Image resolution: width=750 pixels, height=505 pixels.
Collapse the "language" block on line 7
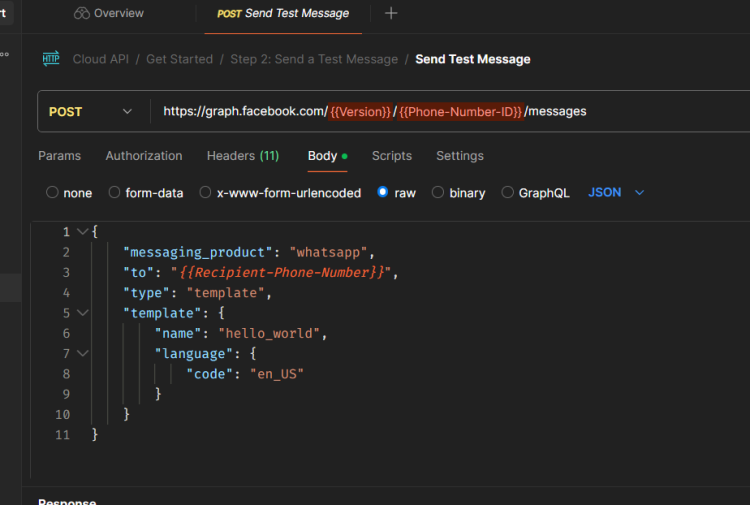(82, 353)
